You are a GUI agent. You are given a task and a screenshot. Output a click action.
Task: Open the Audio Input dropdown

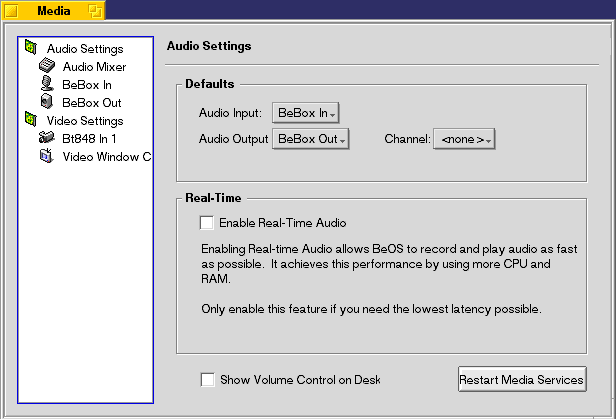point(306,113)
